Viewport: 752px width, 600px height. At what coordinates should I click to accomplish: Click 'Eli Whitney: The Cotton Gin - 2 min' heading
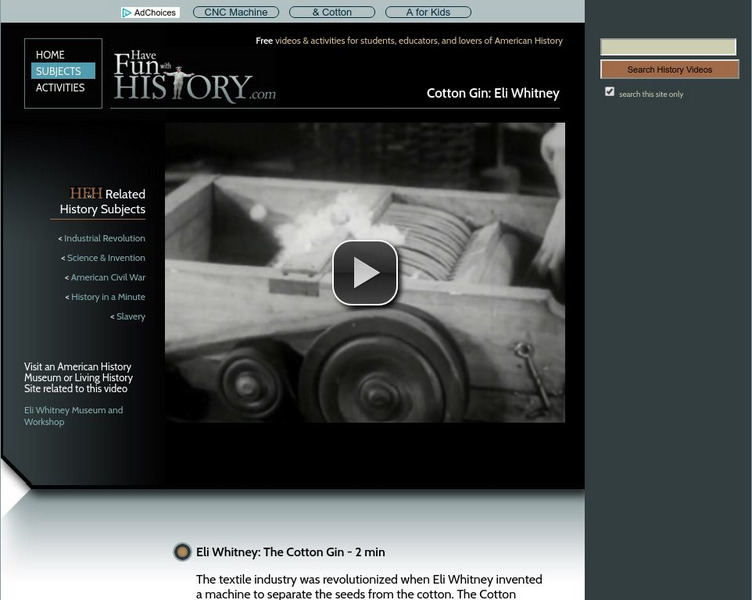291,552
